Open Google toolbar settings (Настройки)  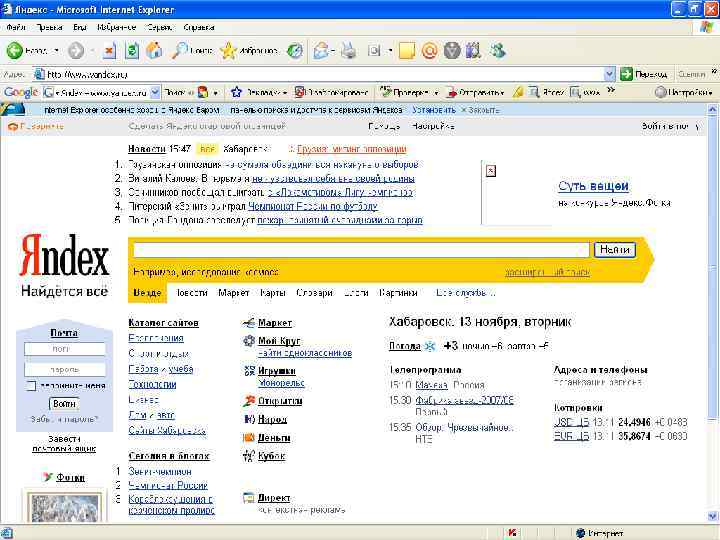[x=684, y=92]
